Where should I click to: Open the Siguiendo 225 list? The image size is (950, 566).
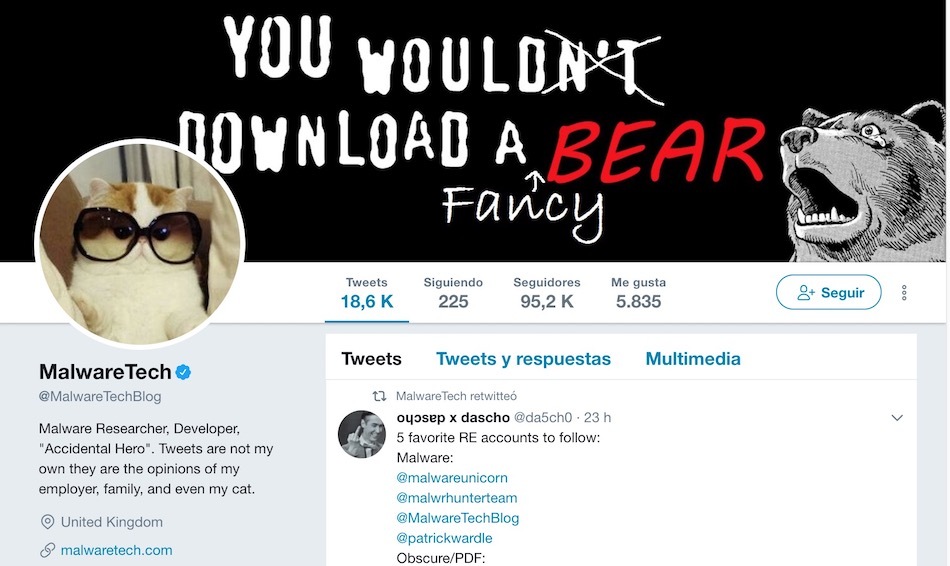click(x=453, y=293)
